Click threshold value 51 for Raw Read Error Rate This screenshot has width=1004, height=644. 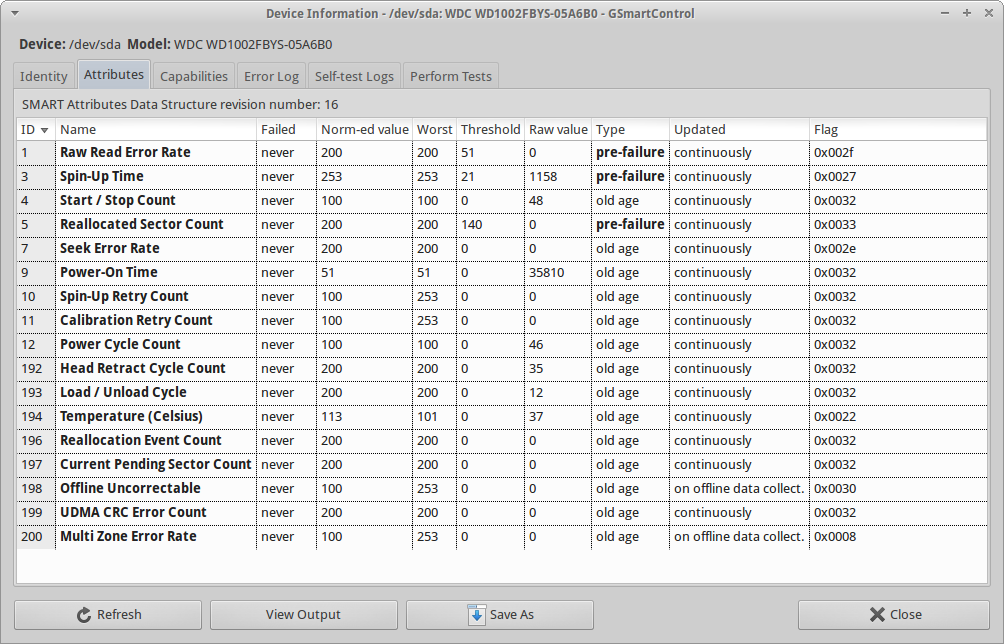(467, 152)
